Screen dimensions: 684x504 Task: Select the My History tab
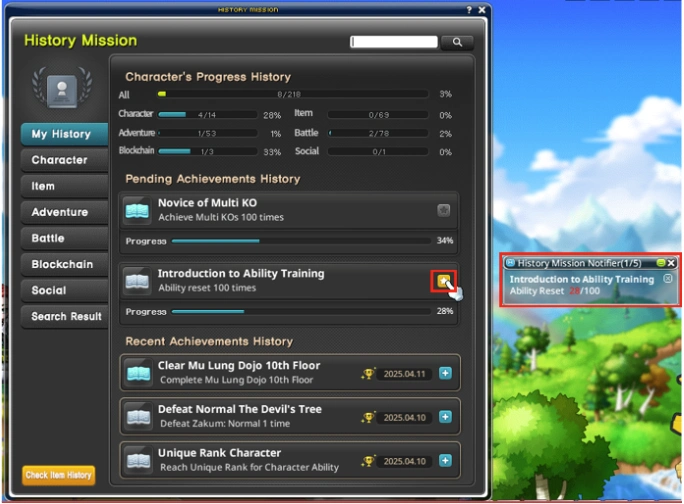pos(64,134)
